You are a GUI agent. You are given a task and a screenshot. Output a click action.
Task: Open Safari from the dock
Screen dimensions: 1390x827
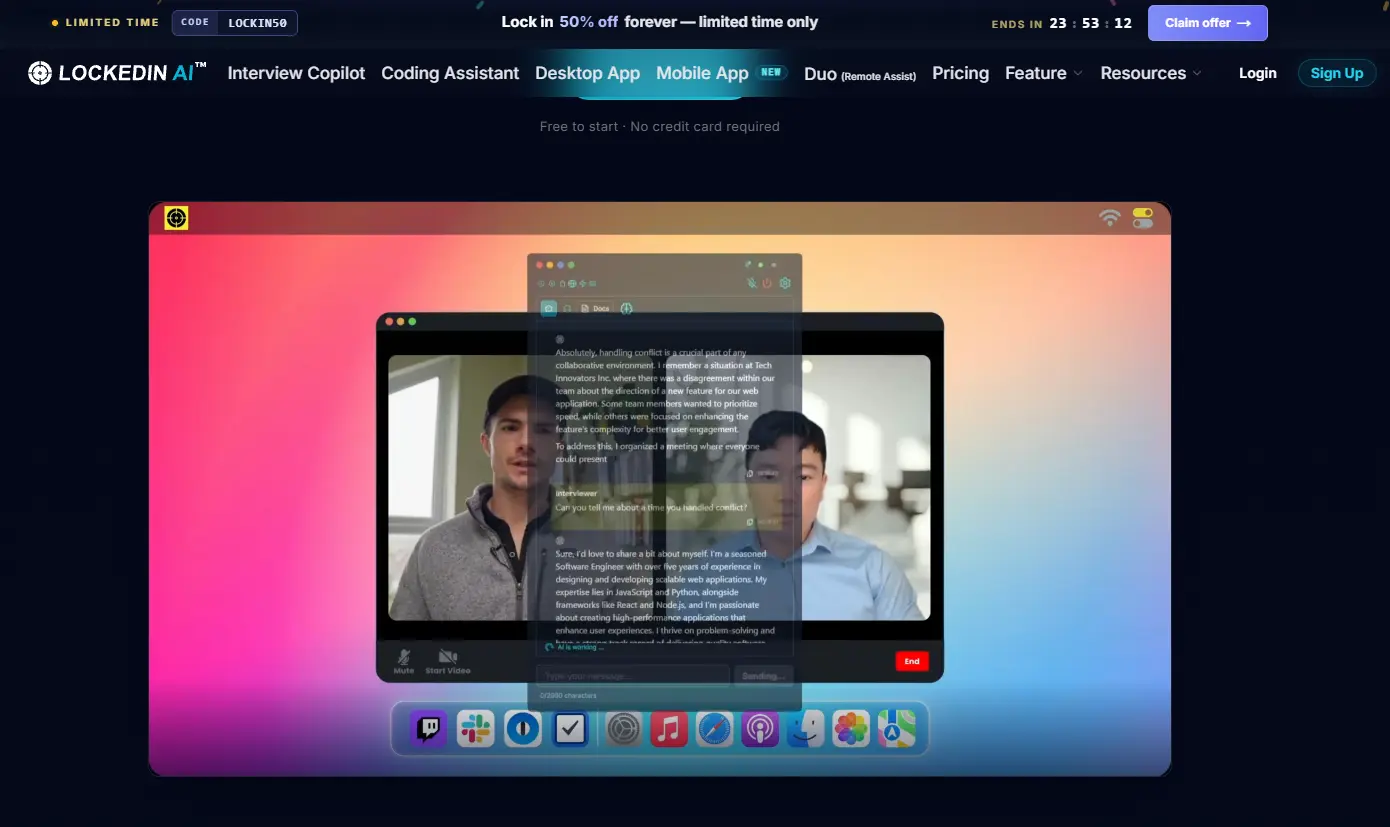point(715,729)
